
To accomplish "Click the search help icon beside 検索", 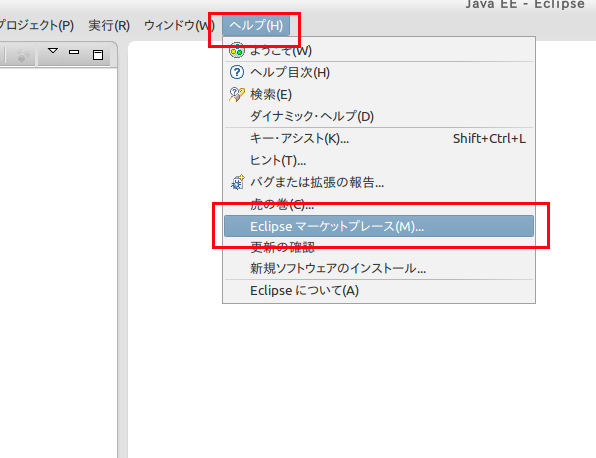I will (x=236, y=94).
